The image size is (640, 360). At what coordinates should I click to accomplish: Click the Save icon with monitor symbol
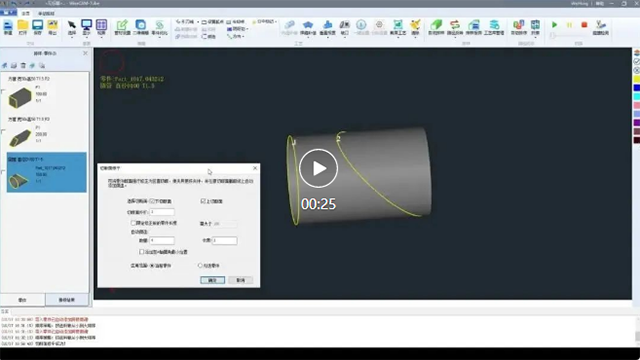pos(38,25)
